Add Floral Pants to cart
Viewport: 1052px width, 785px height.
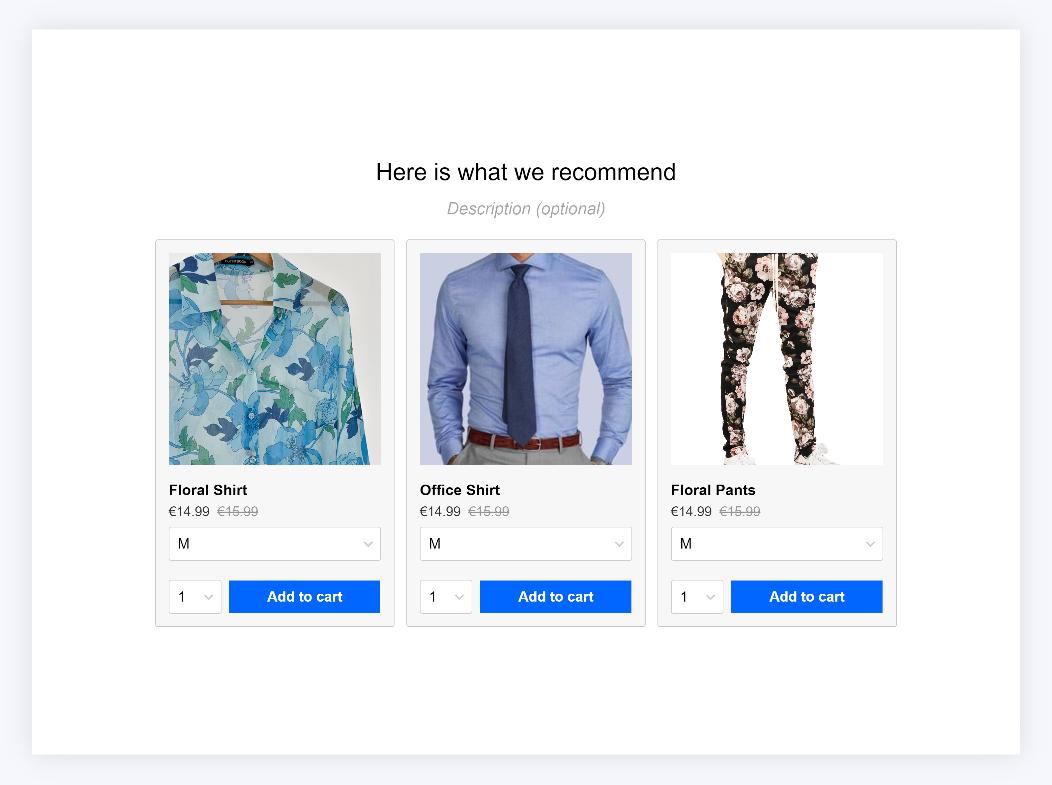806,596
